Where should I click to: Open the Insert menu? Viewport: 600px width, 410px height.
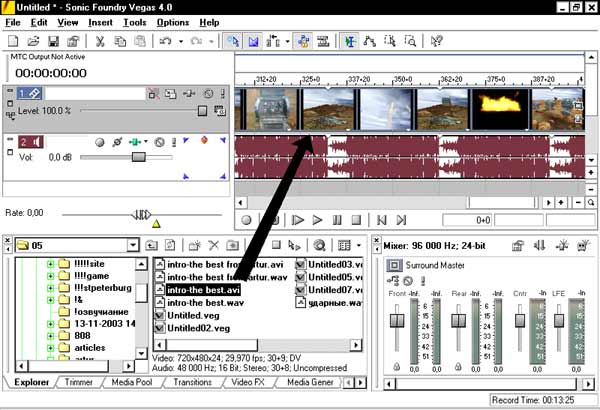tap(100, 21)
